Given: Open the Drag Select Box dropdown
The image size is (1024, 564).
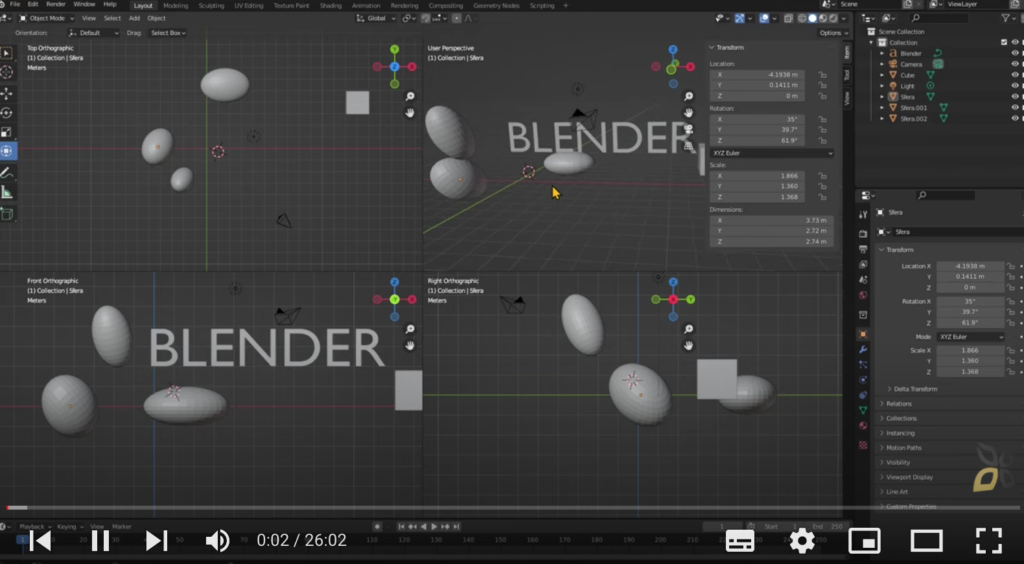Looking at the screenshot, I should click(168, 33).
